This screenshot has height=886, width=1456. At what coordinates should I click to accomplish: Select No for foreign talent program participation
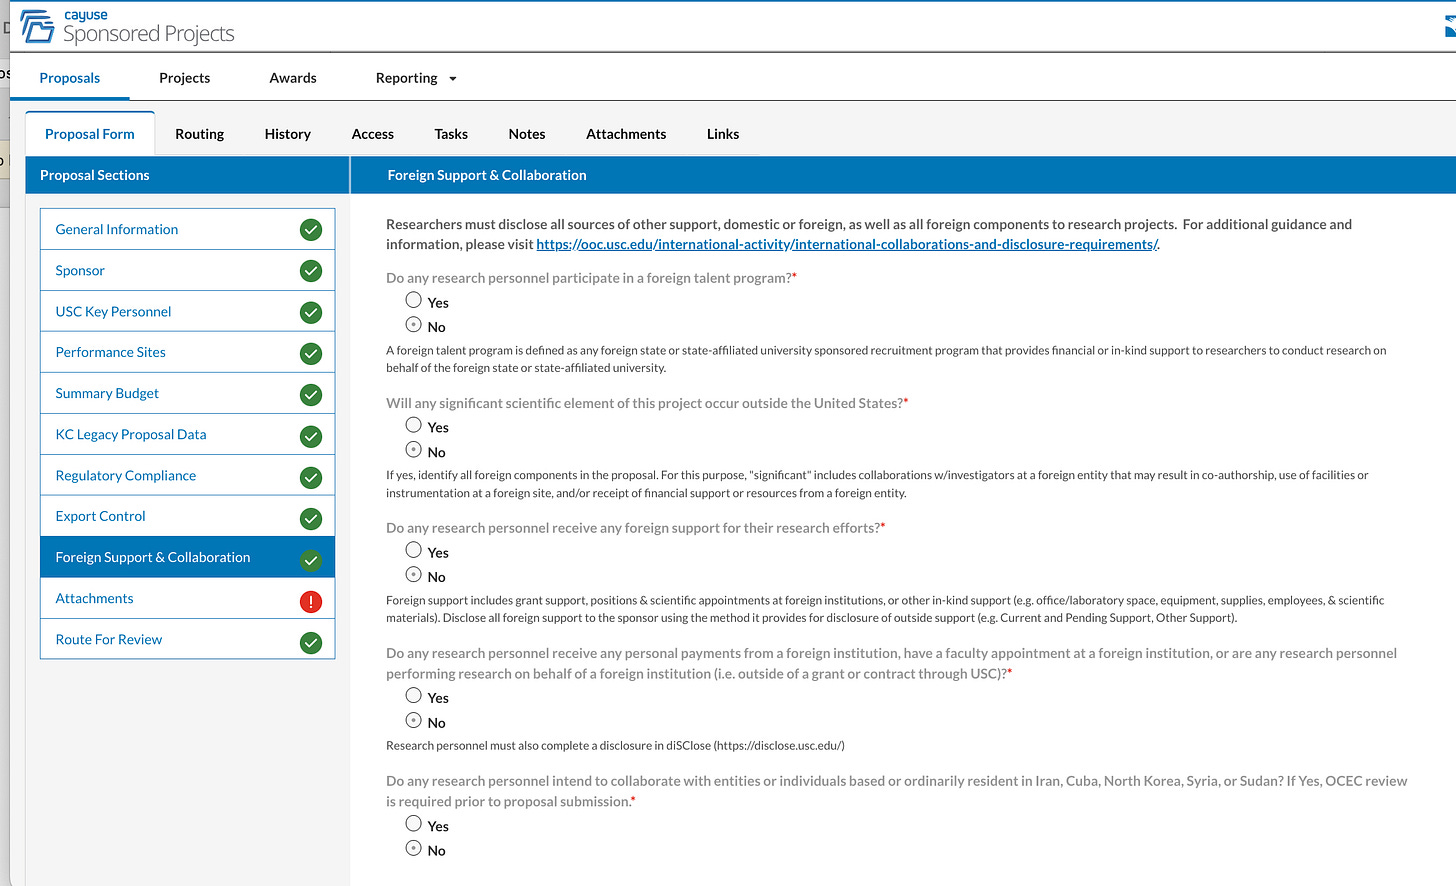(x=413, y=324)
